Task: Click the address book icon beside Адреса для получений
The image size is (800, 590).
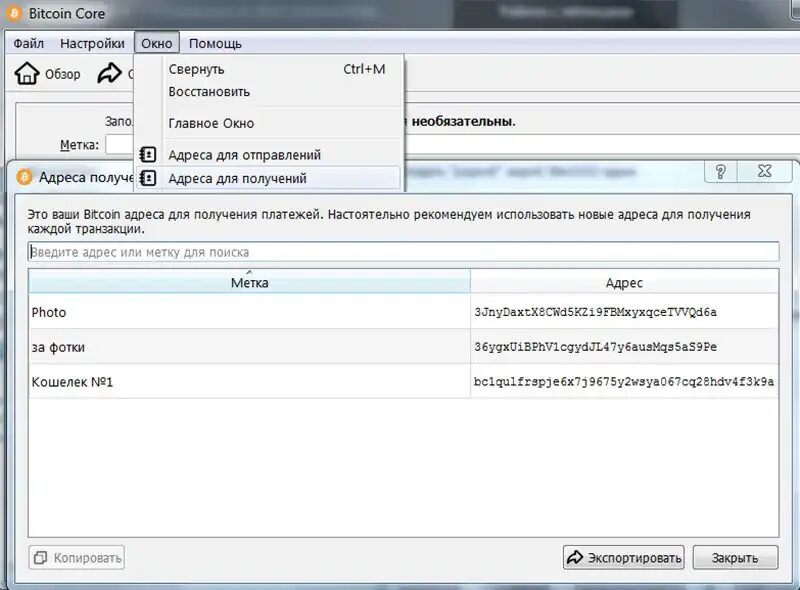Action: click(148, 179)
